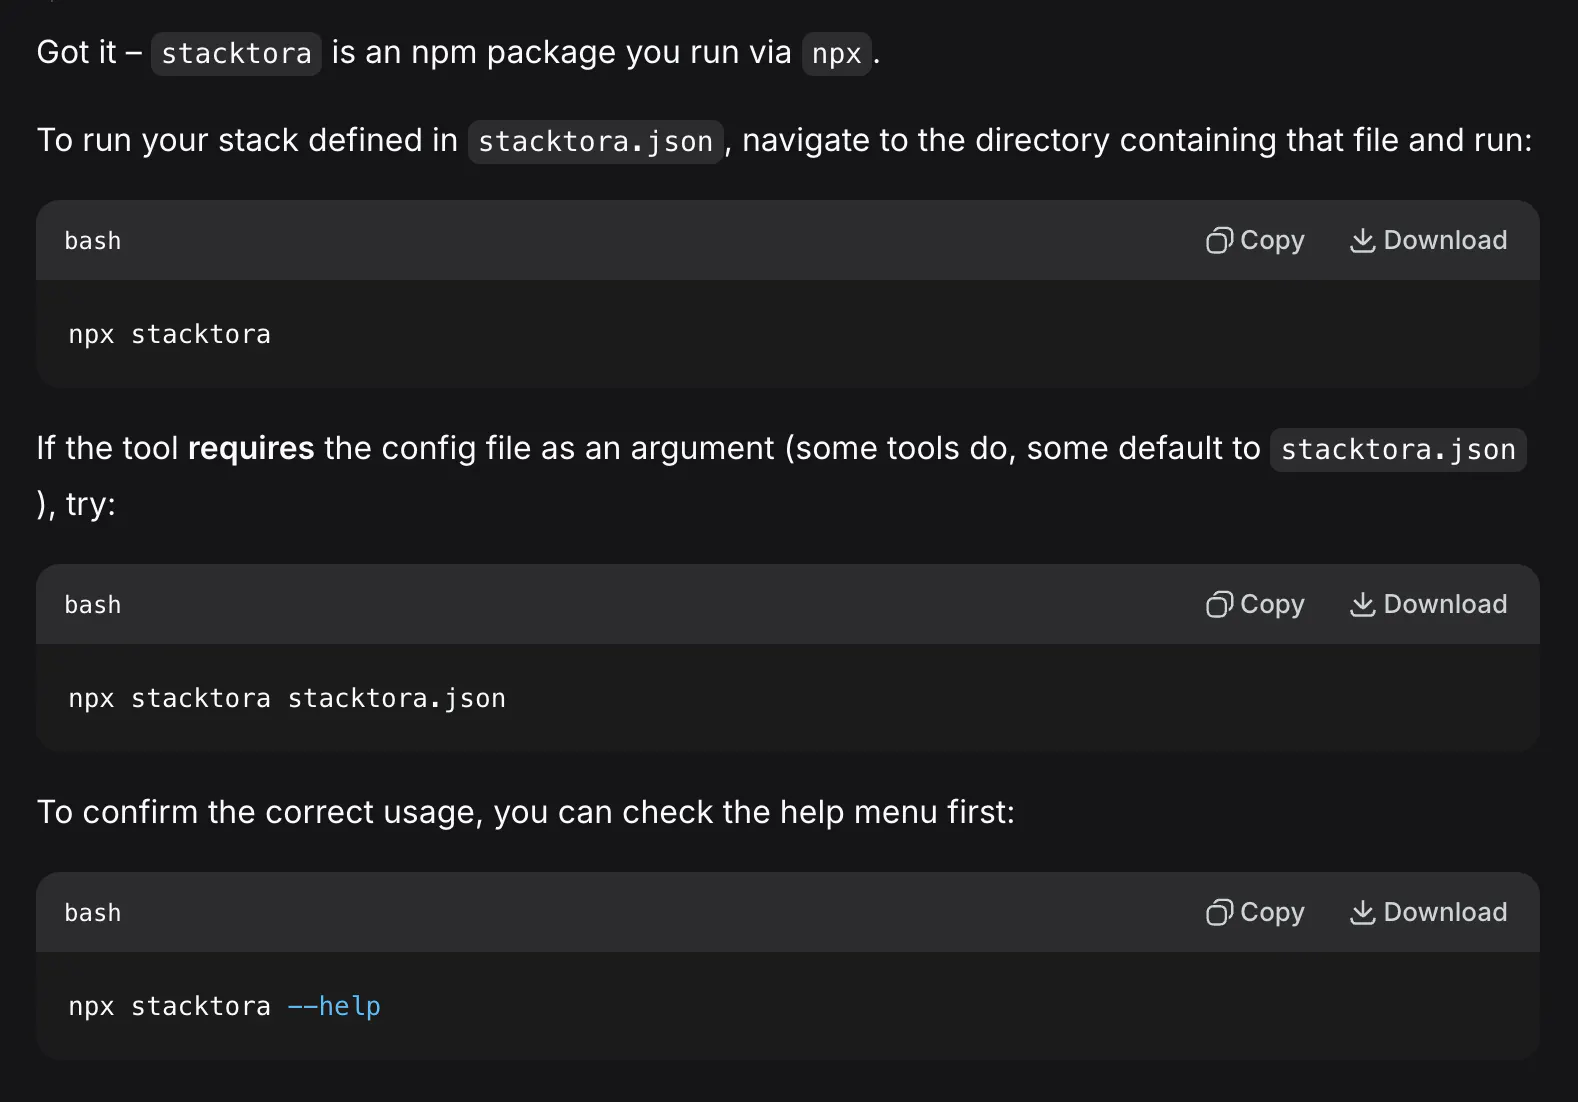
Task: Click the 'To confirm the correct usage' sentence
Action: click(x=526, y=812)
